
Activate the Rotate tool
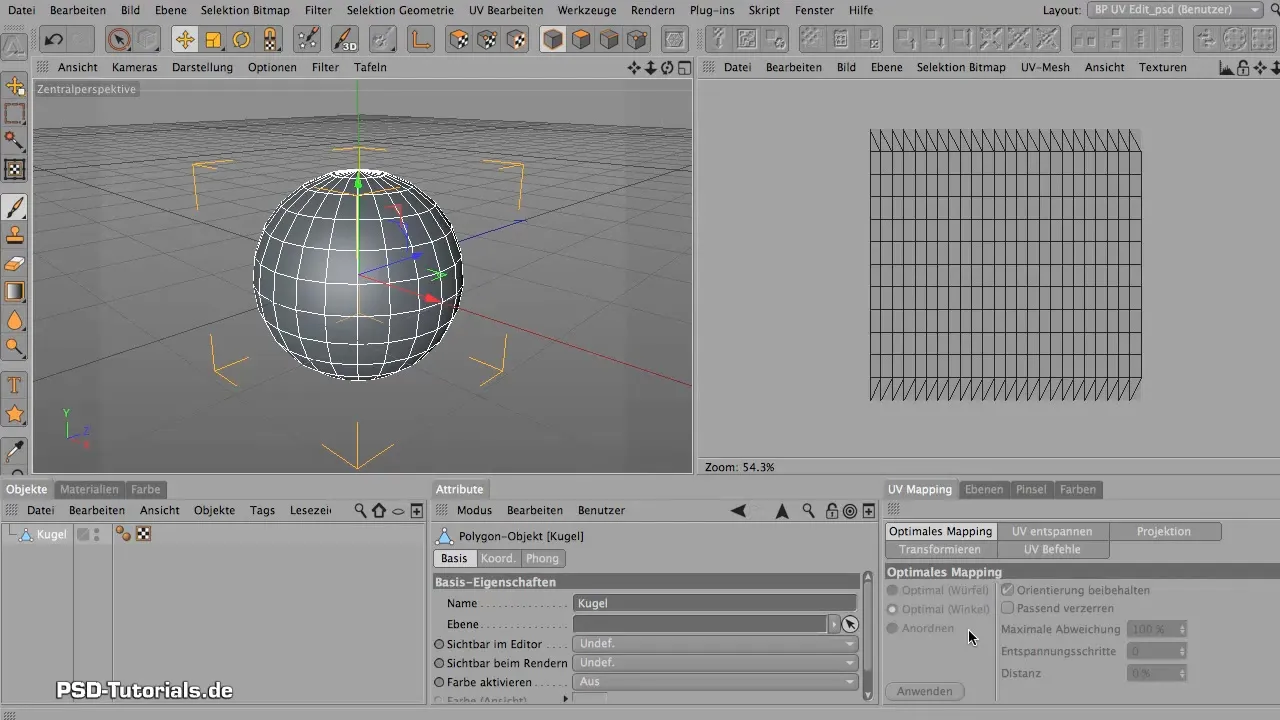pos(242,40)
